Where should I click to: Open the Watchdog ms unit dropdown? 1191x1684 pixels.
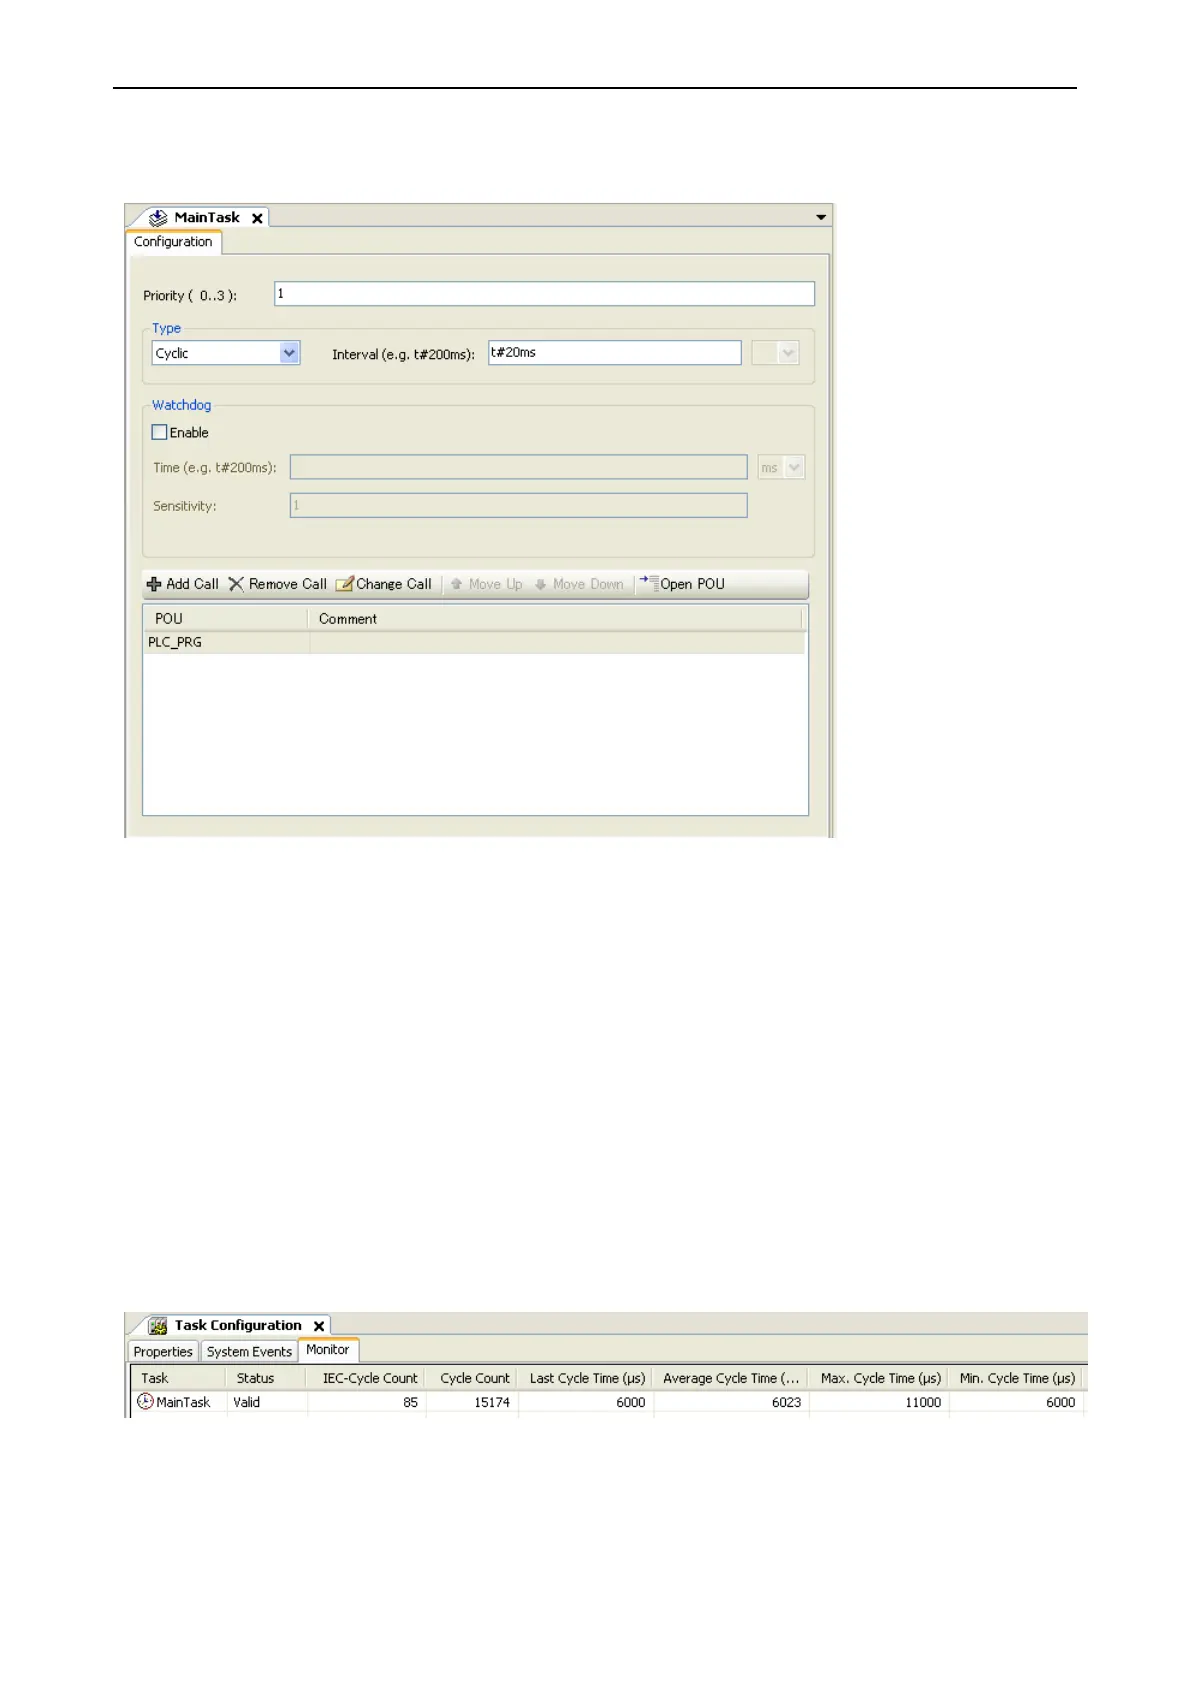[794, 467]
